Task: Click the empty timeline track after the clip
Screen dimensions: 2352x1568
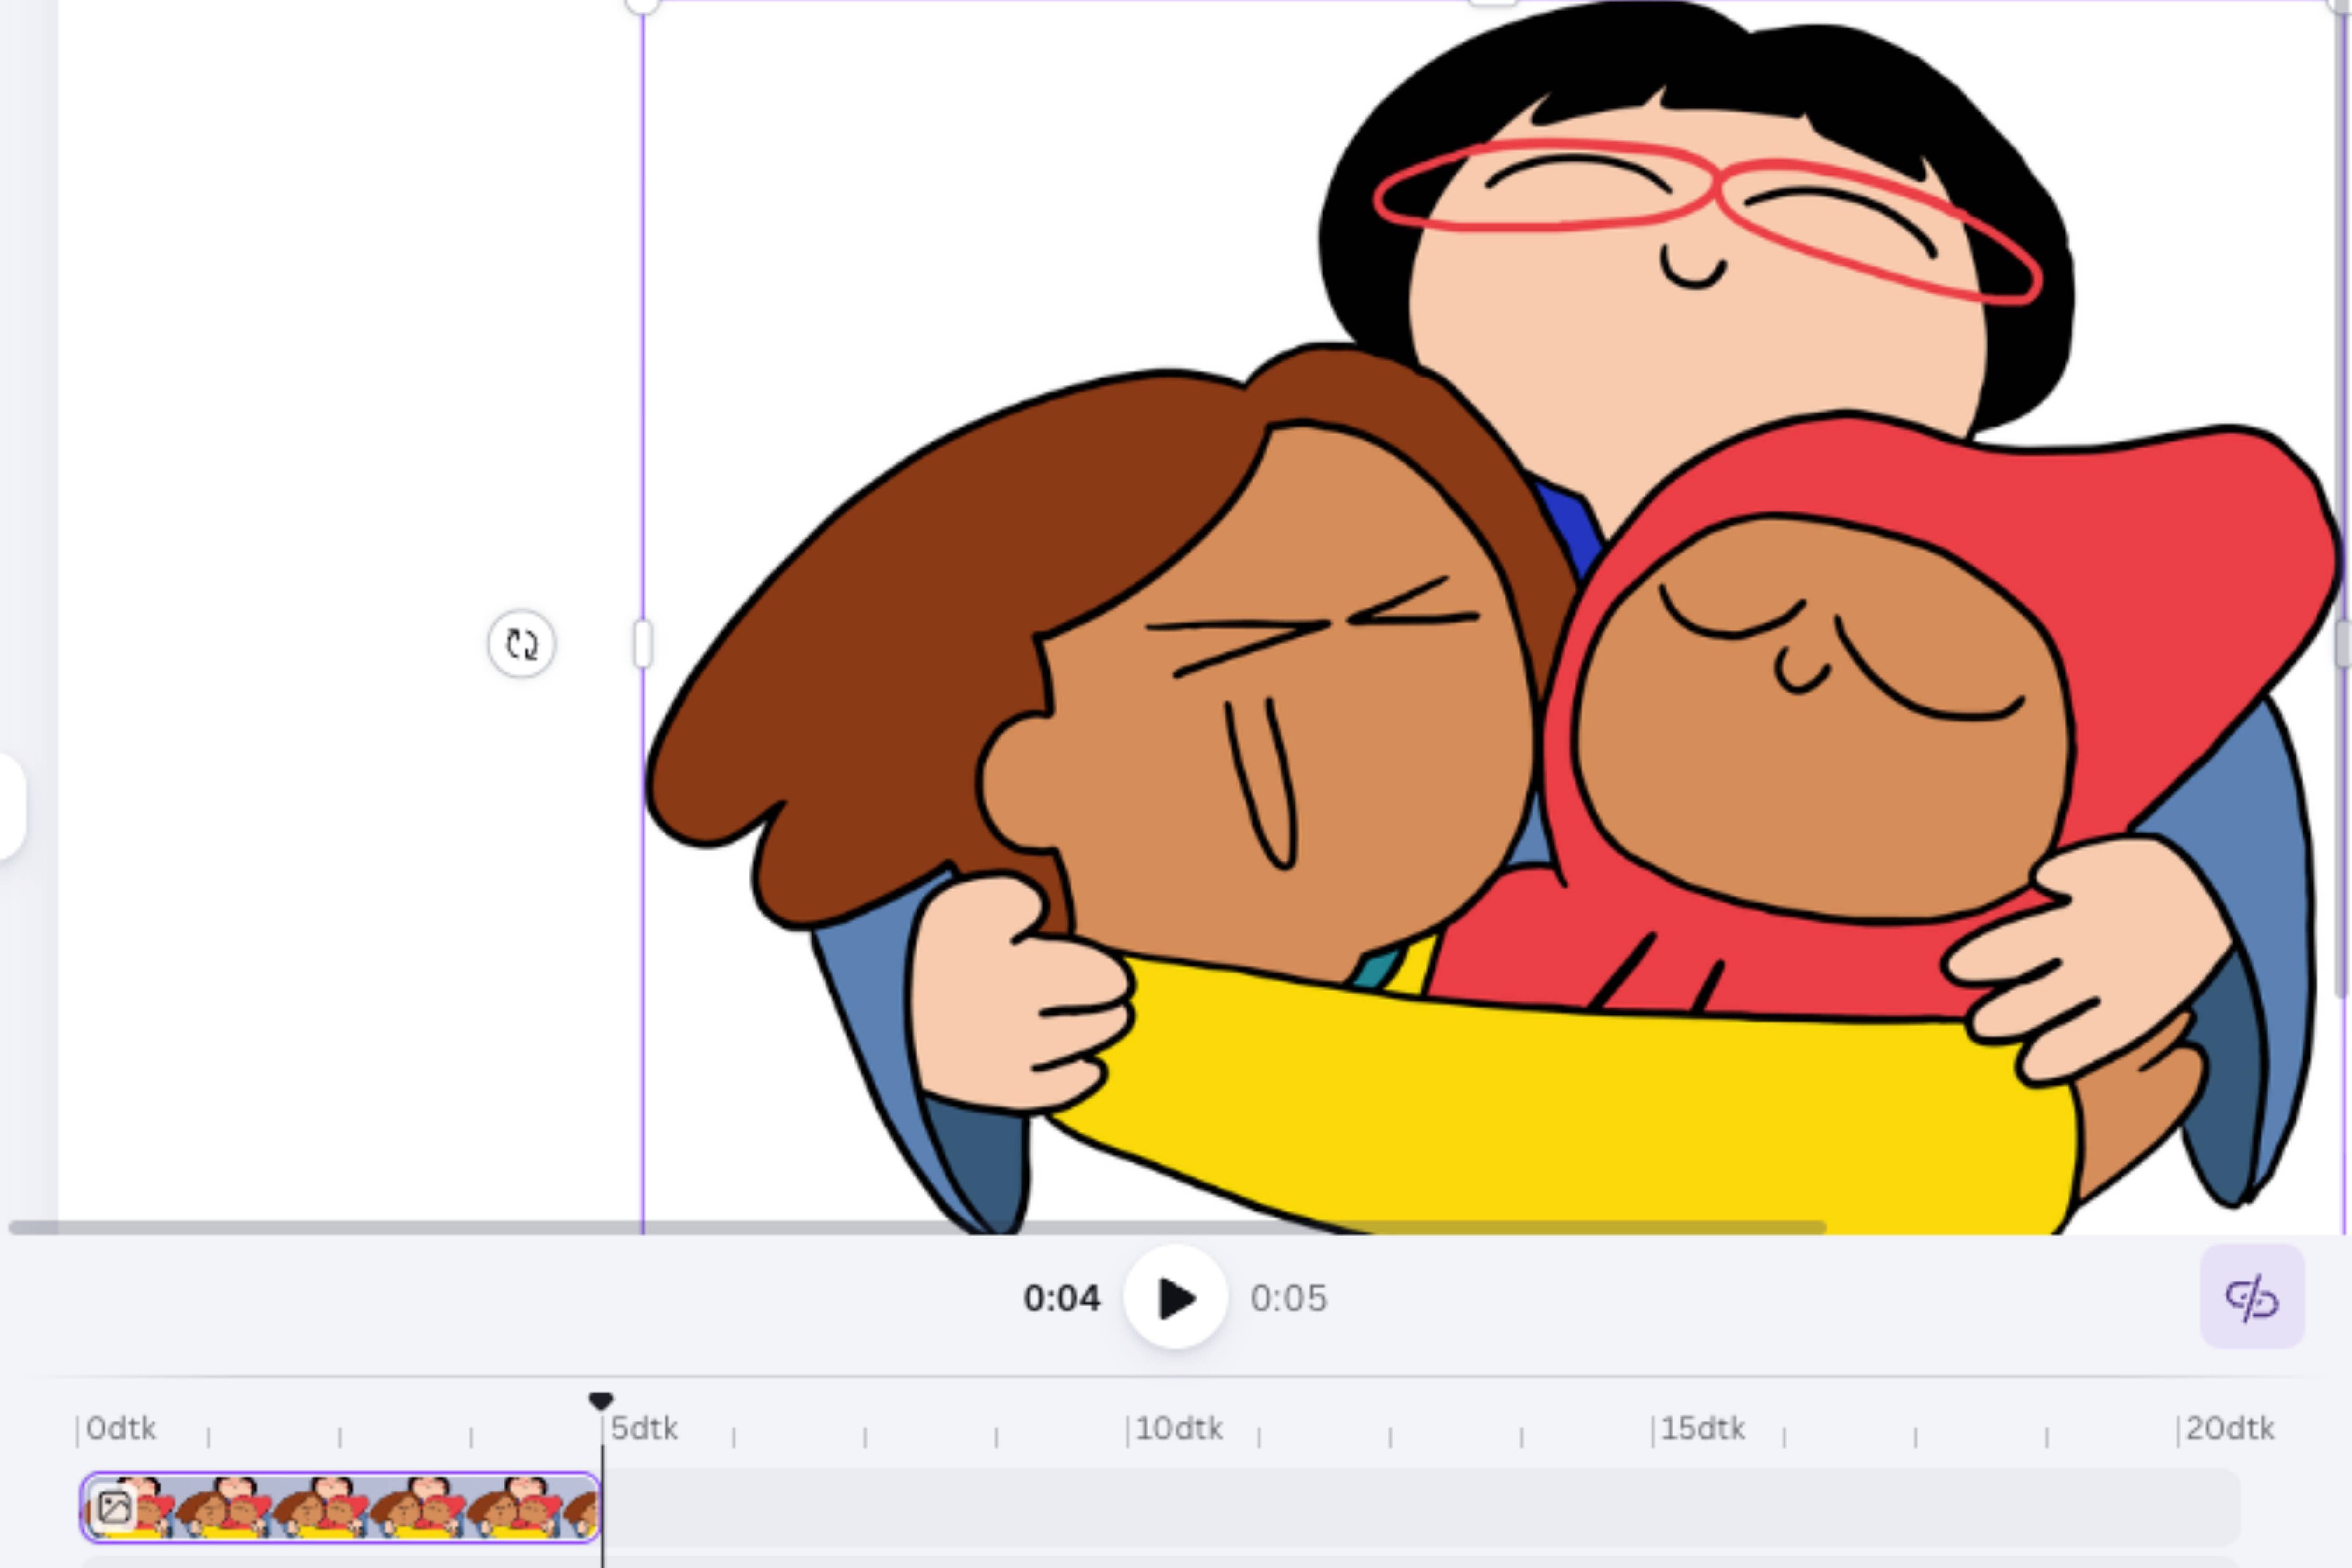Action: click(1420, 1507)
